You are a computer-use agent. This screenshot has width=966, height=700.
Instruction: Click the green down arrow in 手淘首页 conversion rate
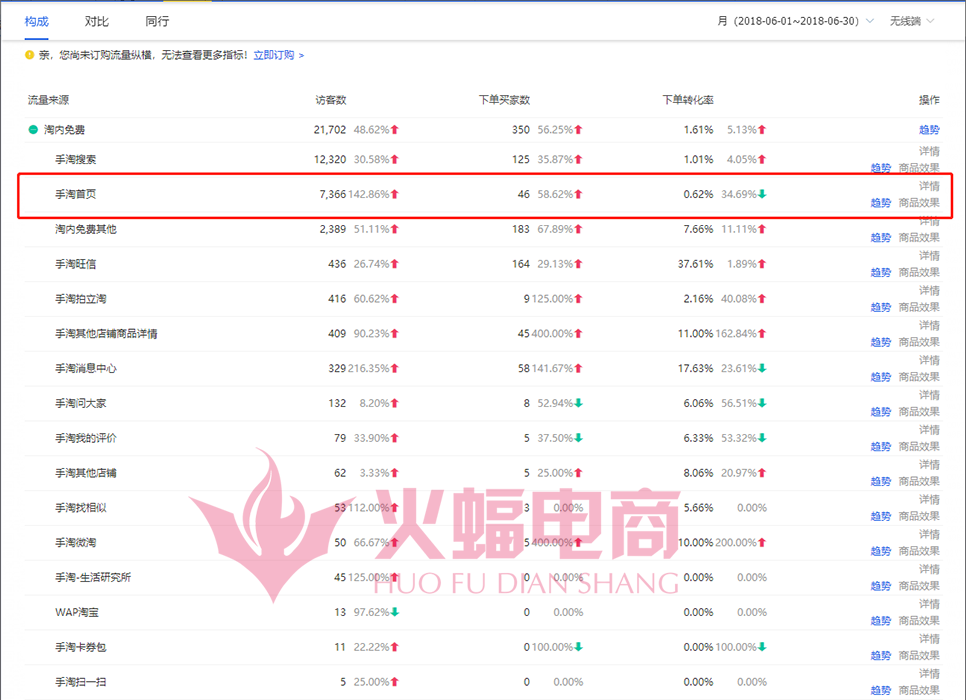point(762,194)
